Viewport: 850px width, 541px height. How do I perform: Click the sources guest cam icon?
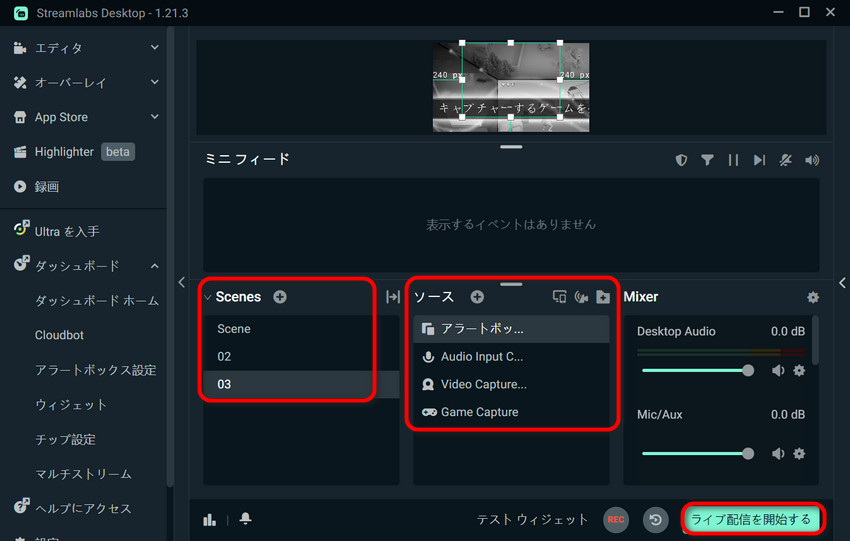point(581,297)
